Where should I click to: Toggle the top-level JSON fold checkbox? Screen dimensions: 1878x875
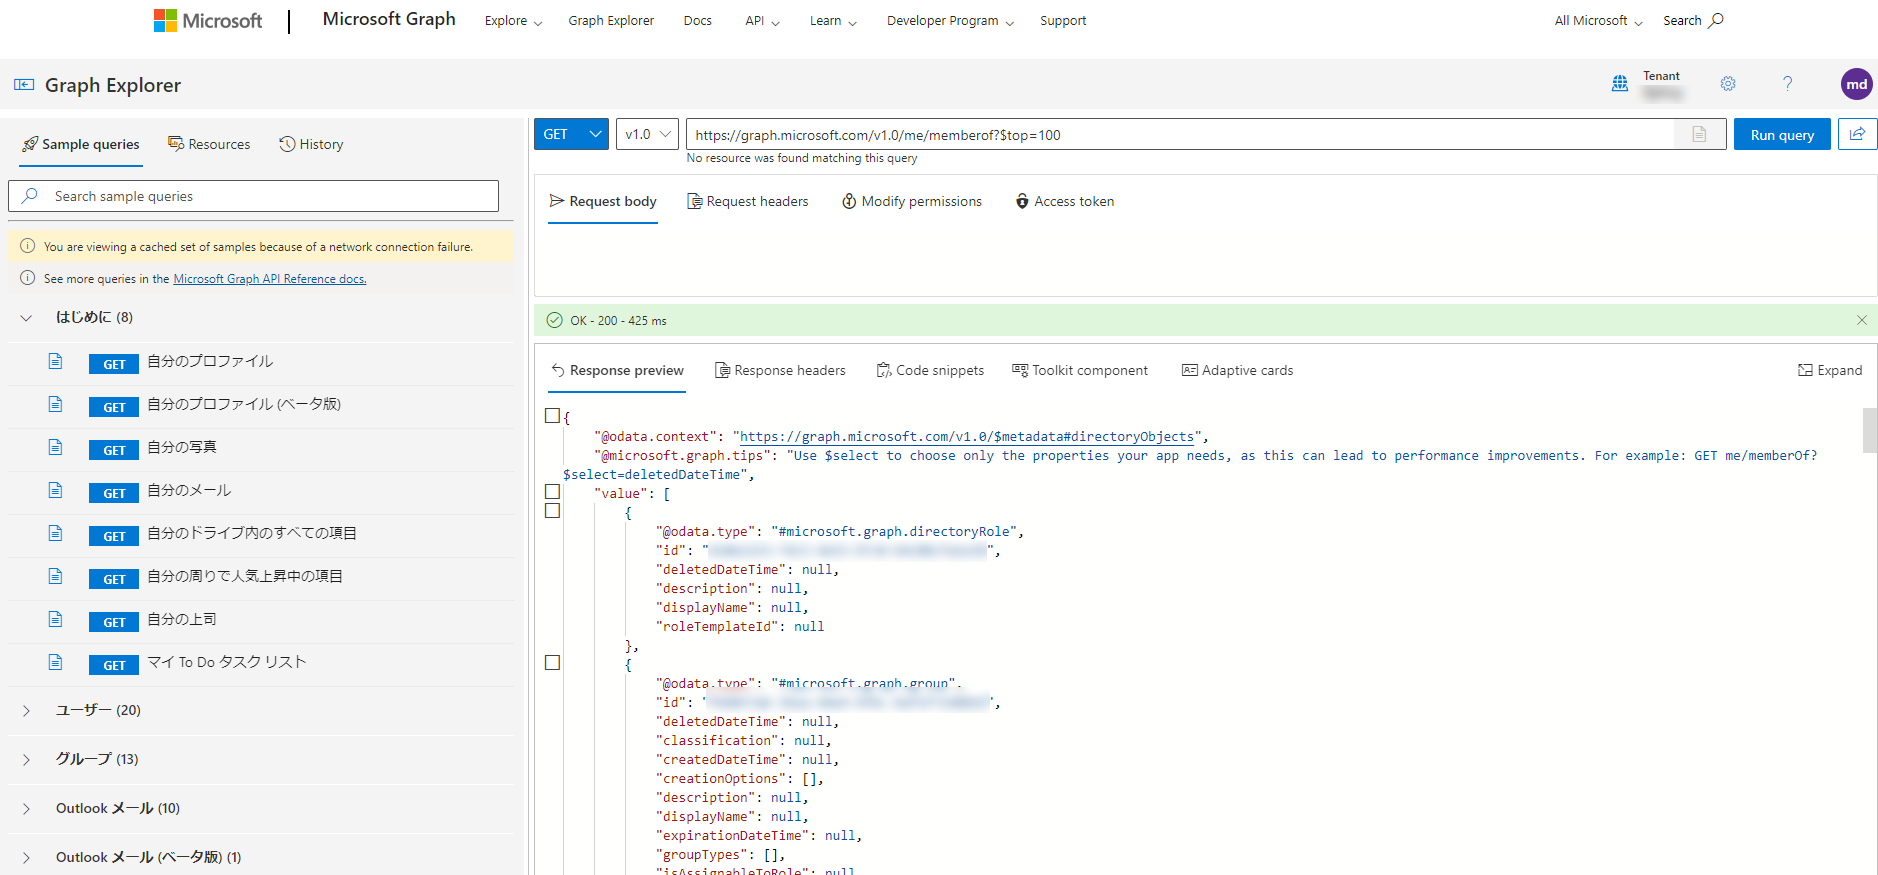tap(552, 415)
